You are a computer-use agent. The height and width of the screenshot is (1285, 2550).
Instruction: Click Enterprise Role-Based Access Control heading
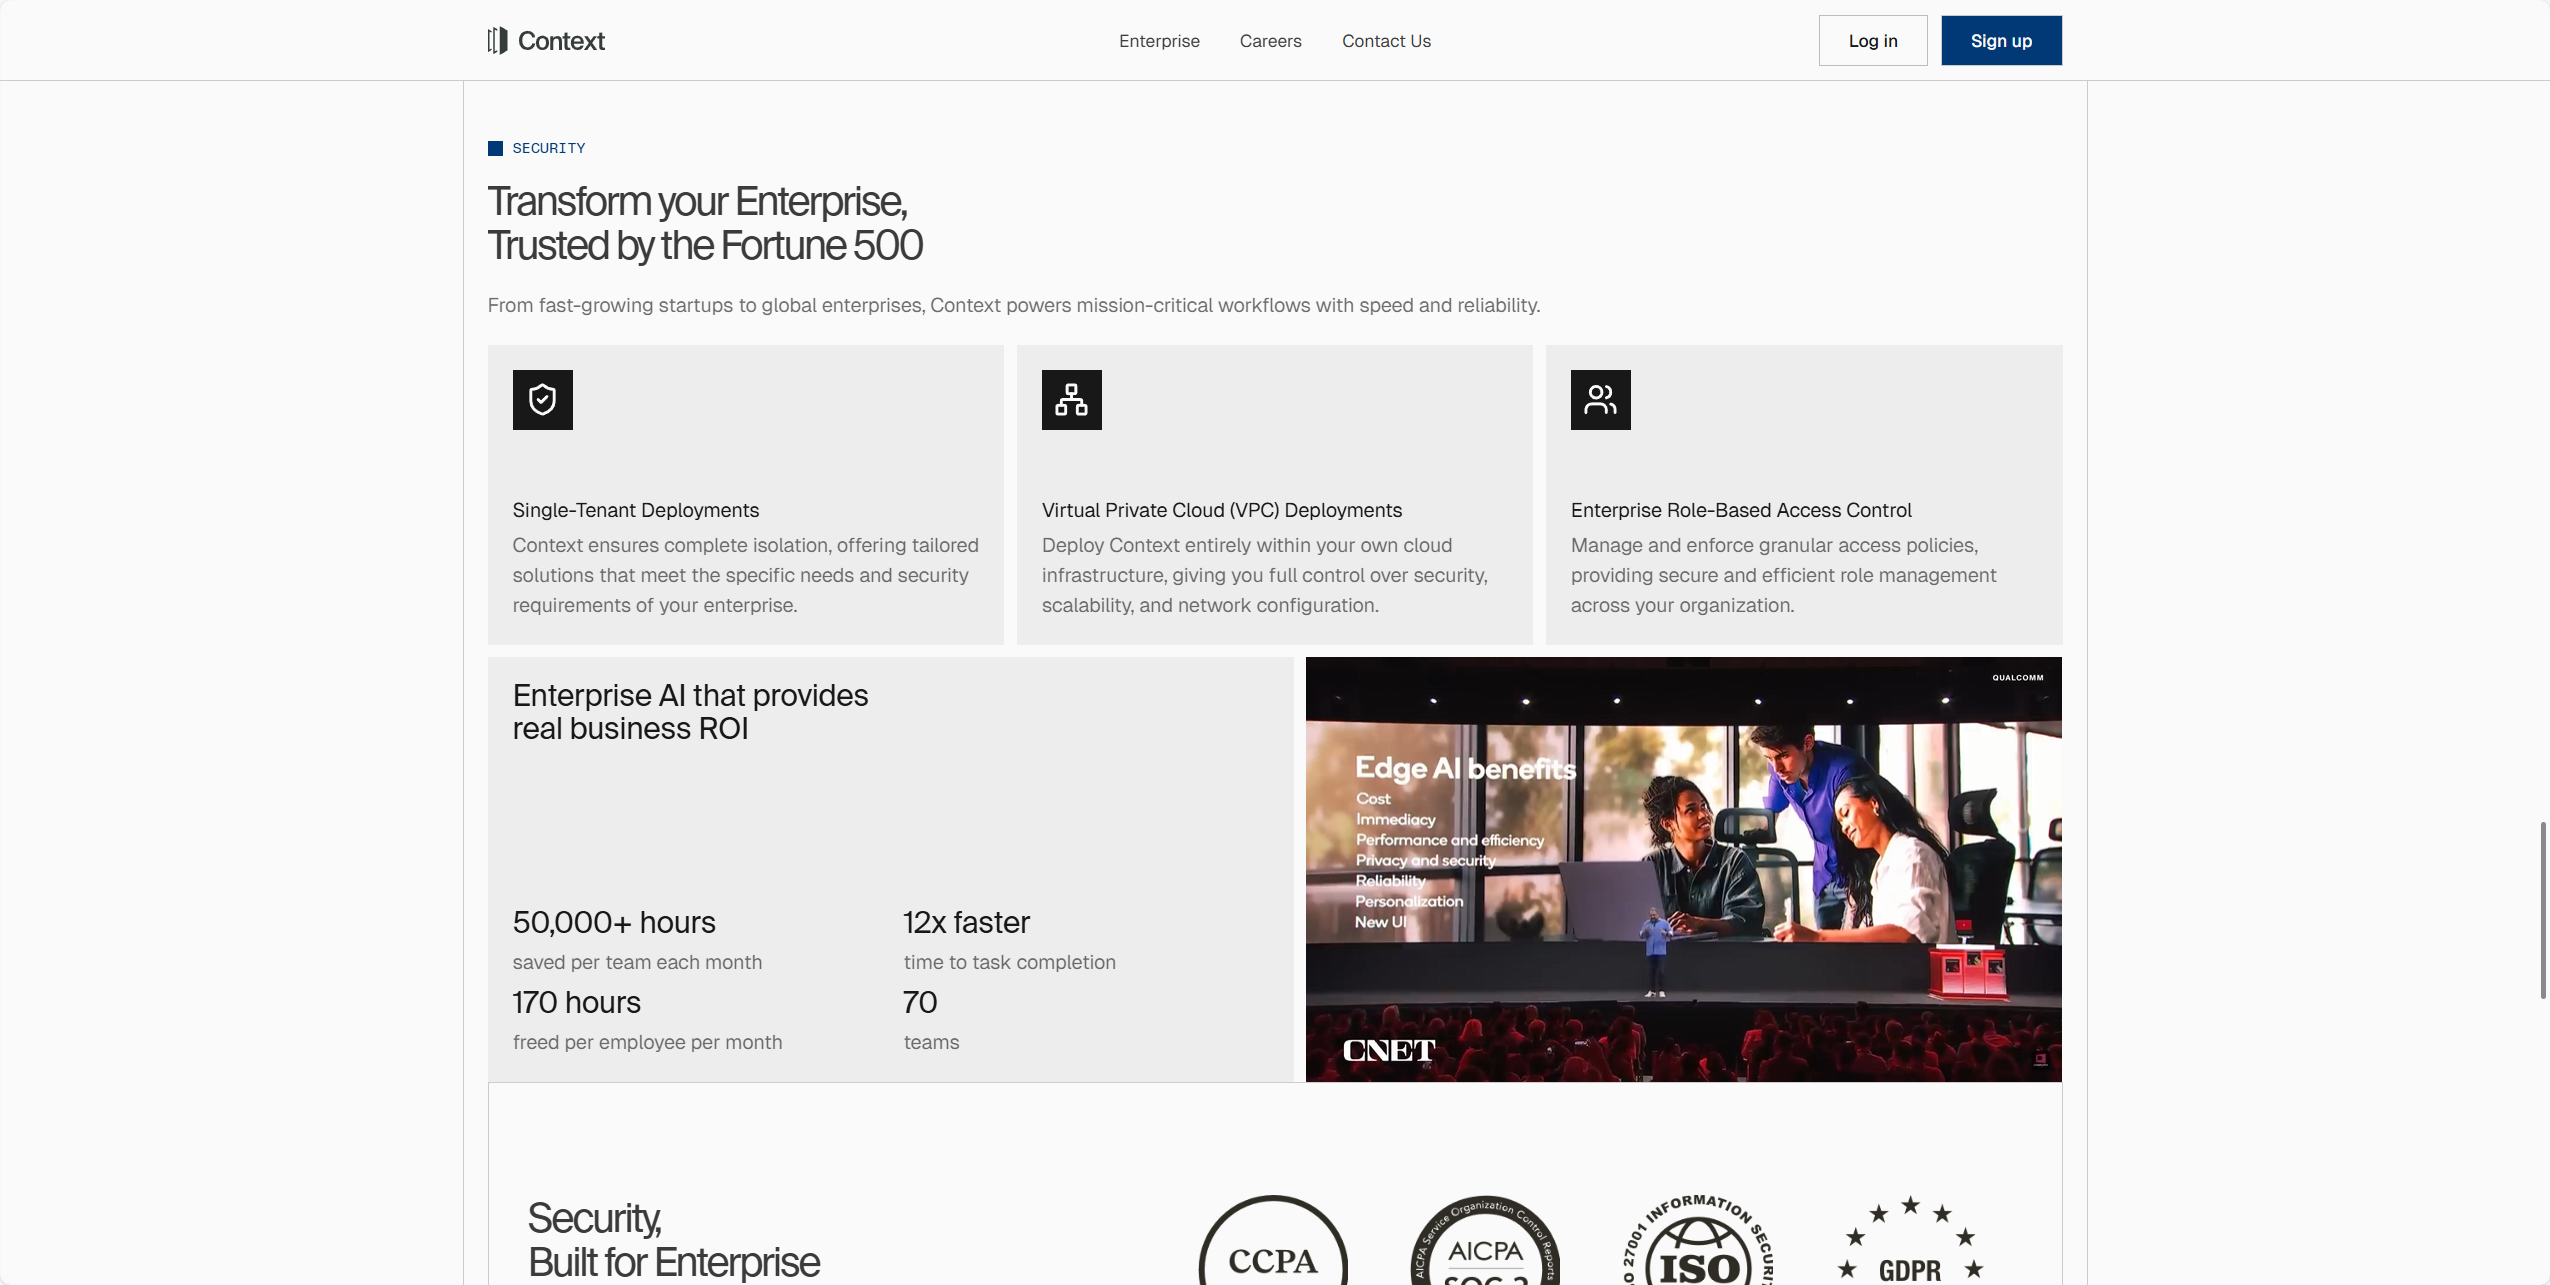tap(1741, 510)
